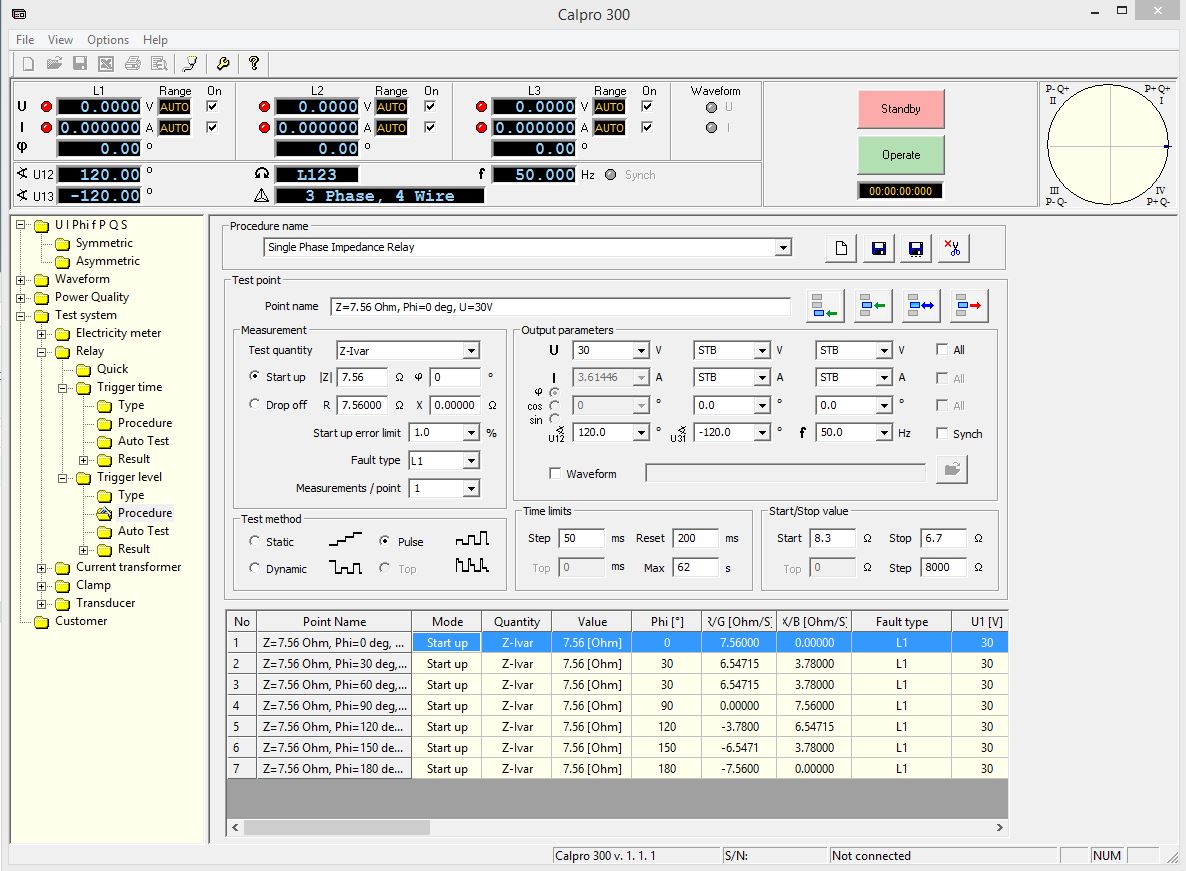Click the warning triangle wiring icon
This screenshot has width=1186, height=871.
pos(262,196)
